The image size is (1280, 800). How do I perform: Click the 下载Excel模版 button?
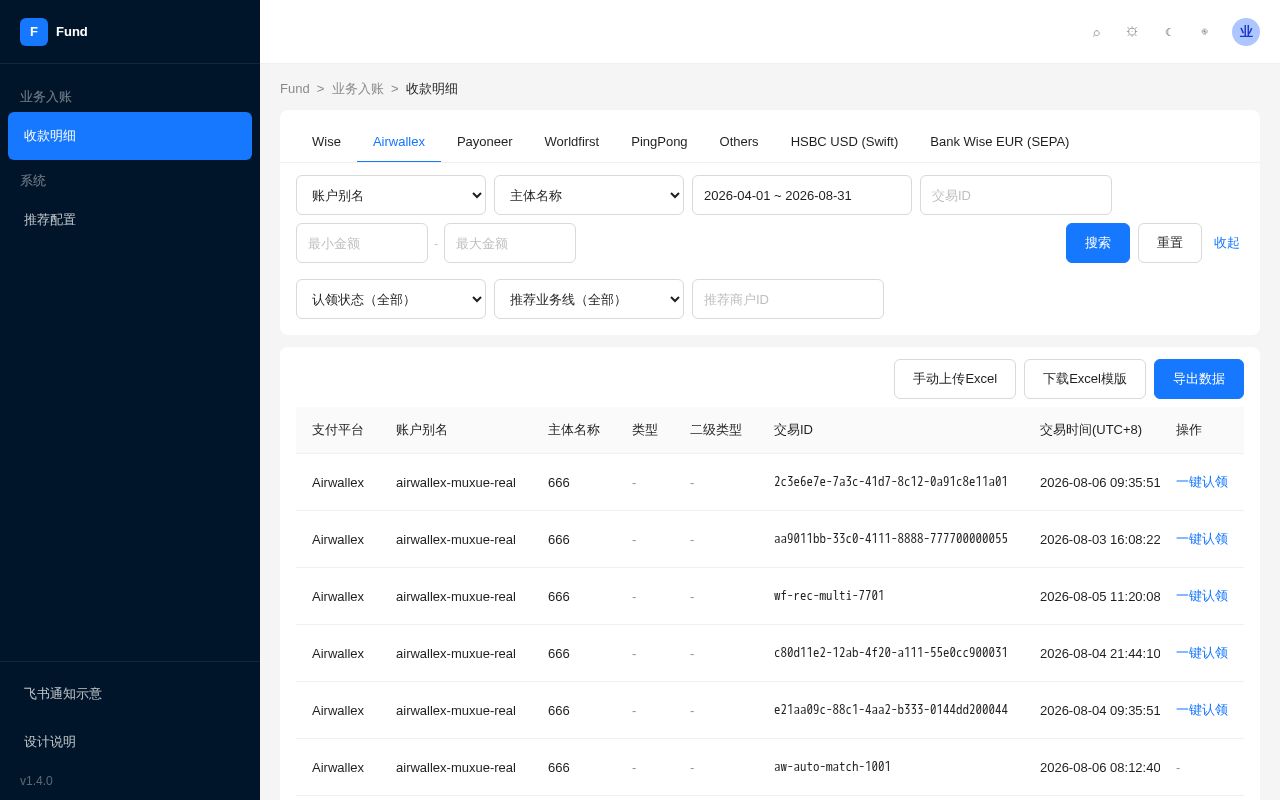pyautogui.click(x=1085, y=379)
